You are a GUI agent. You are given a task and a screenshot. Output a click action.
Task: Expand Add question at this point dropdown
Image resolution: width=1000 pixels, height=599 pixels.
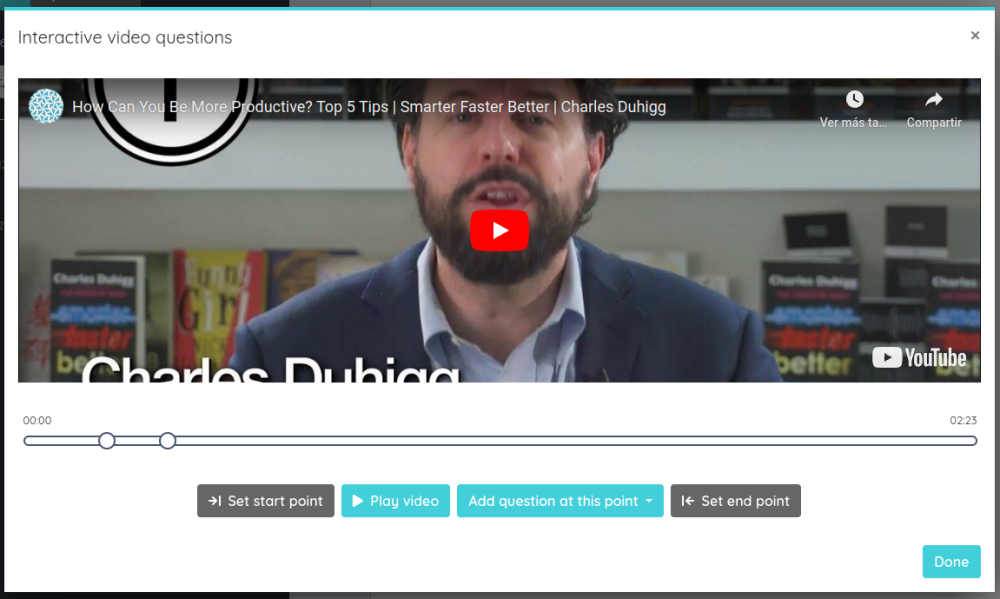coord(560,501)
